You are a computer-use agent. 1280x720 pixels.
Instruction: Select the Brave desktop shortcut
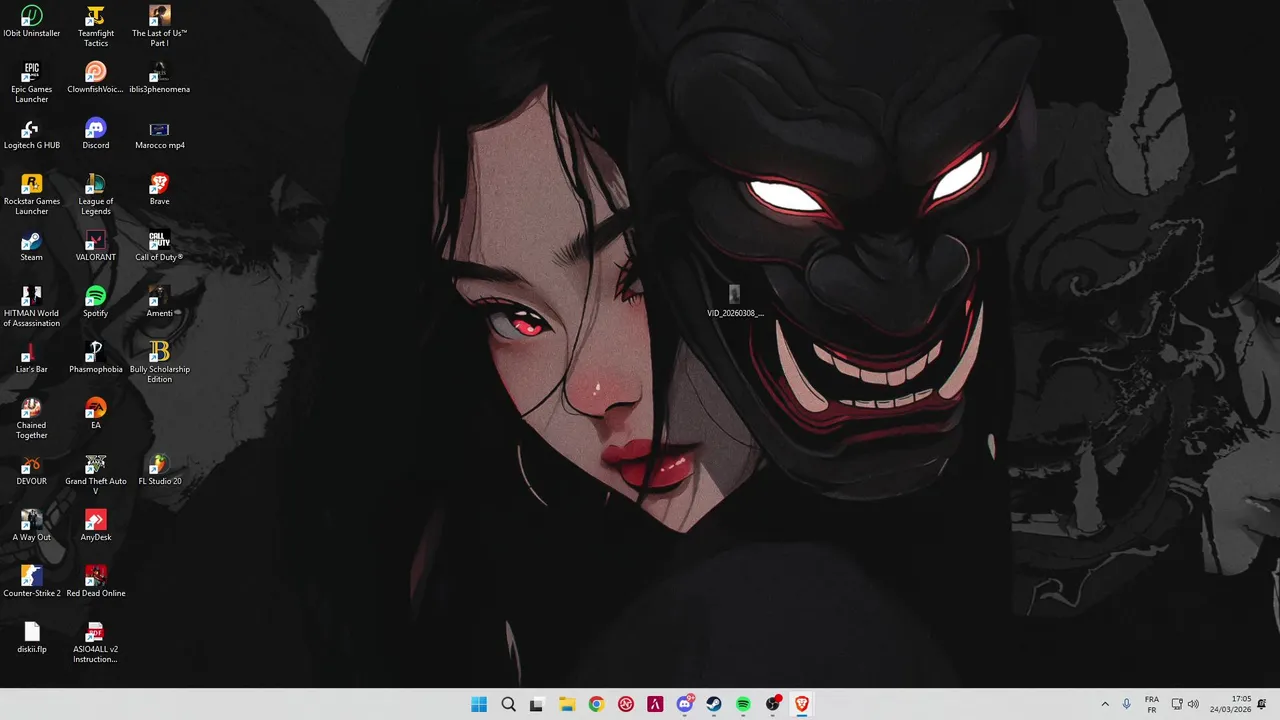coord(160,190)
